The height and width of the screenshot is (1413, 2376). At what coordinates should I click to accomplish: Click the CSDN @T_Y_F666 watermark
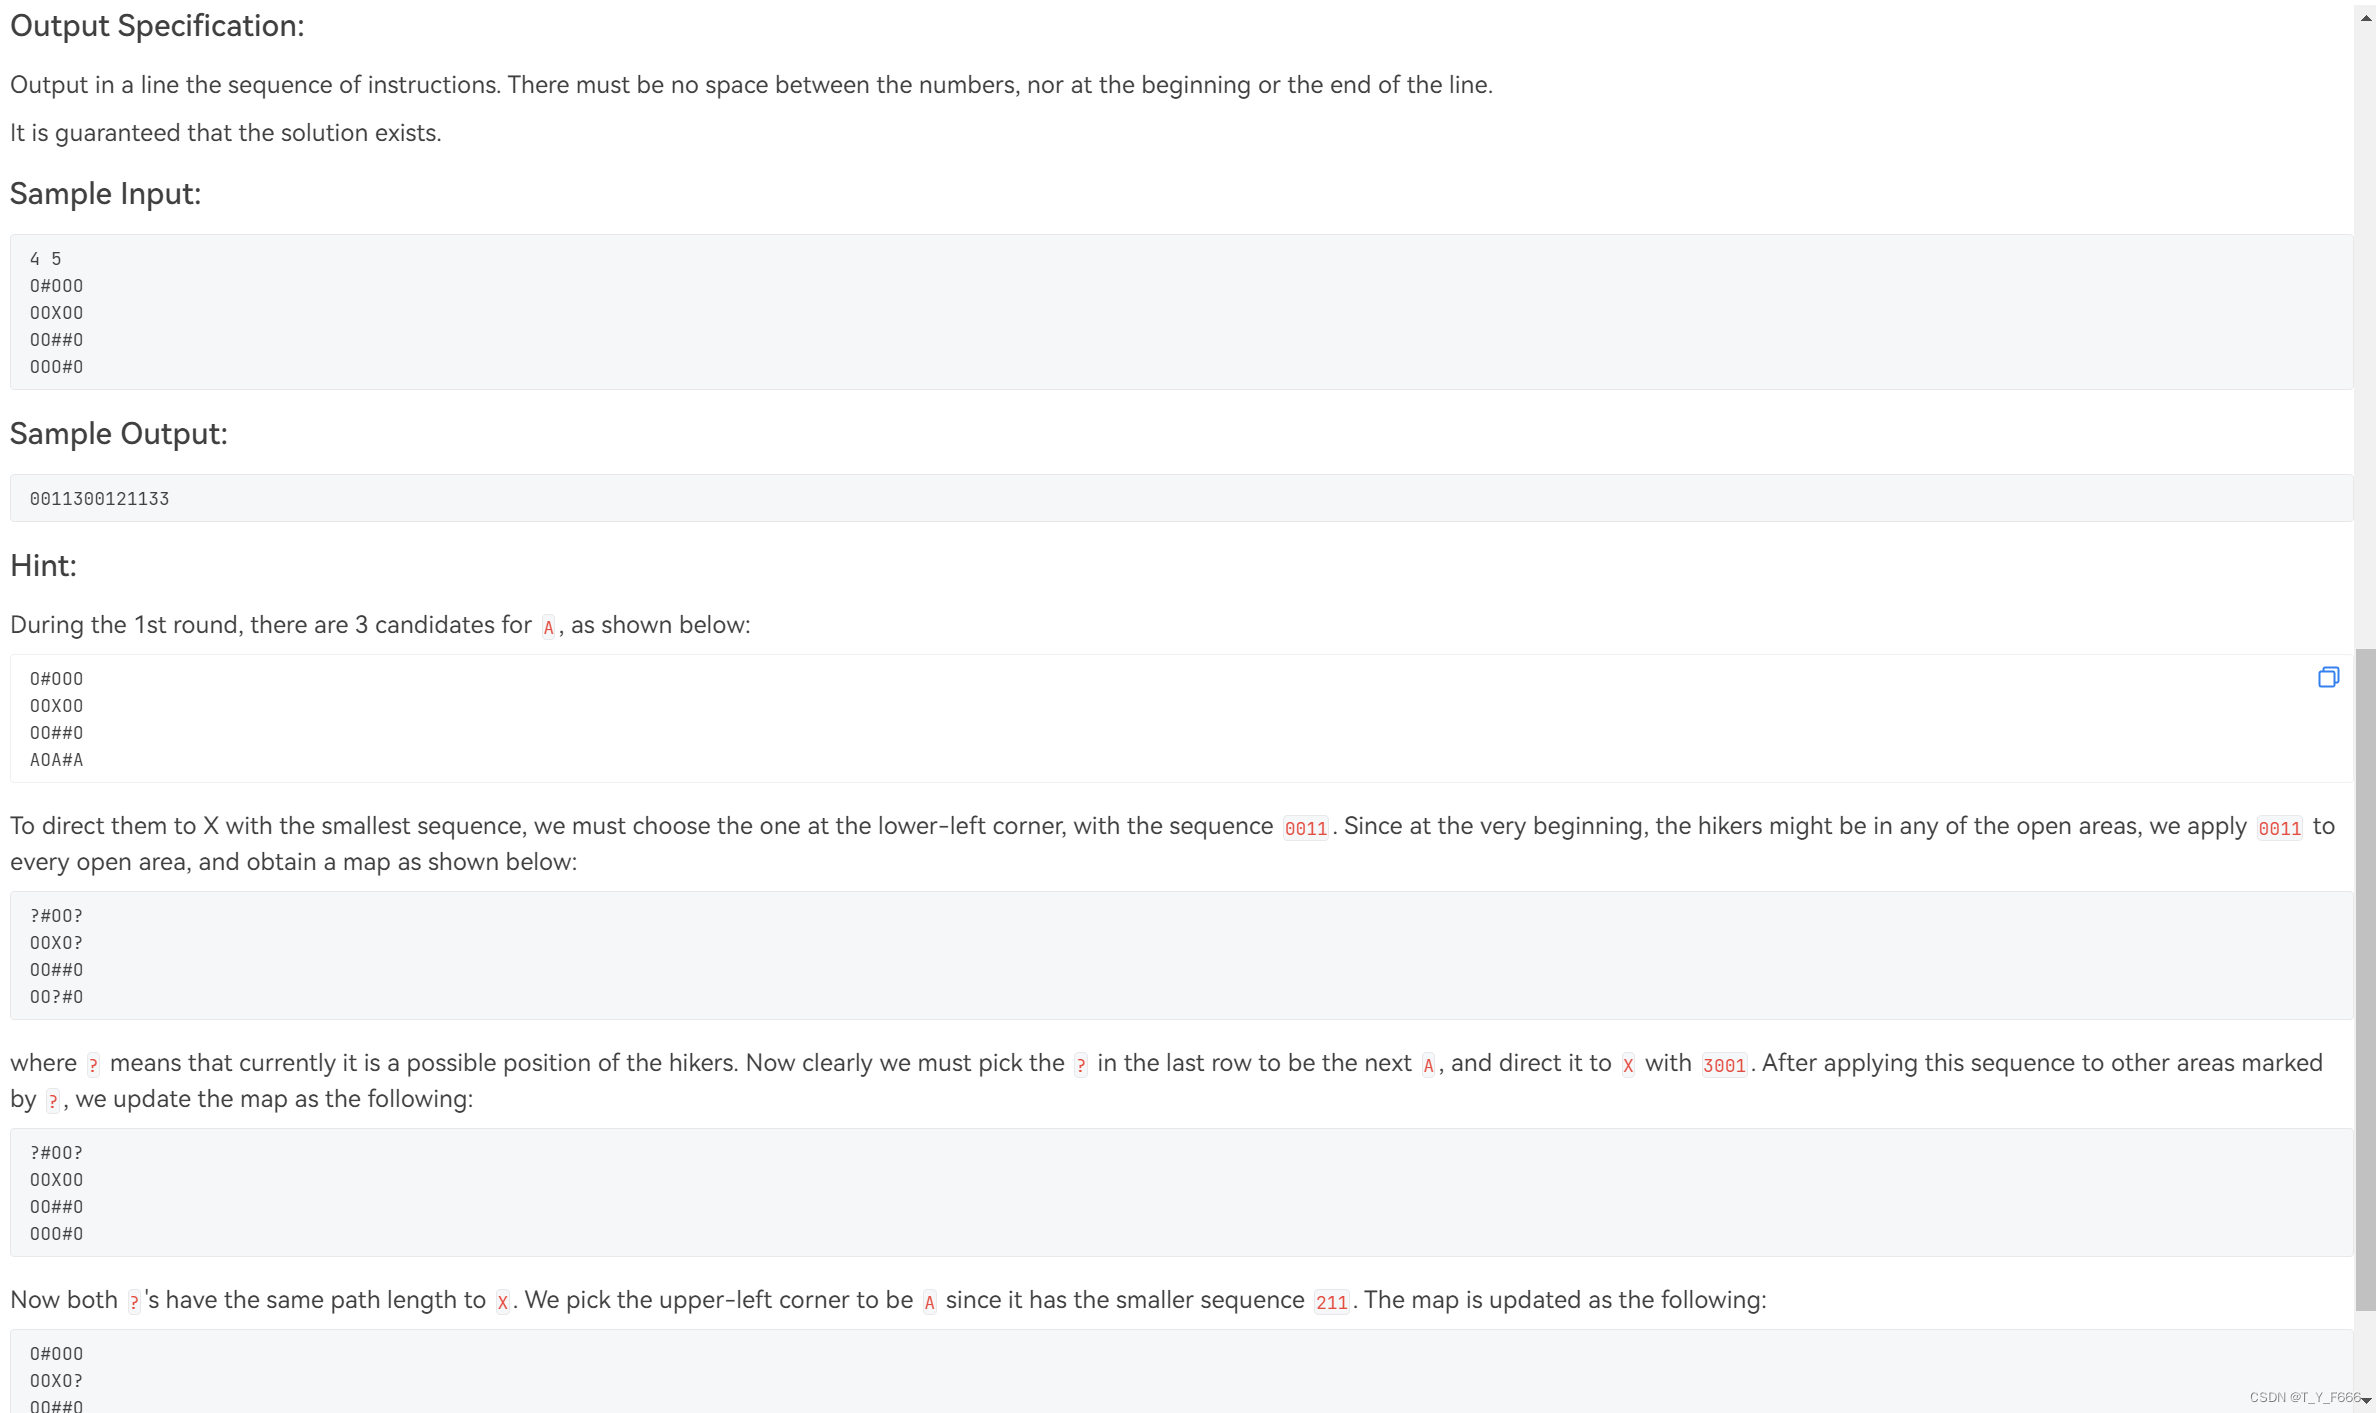(2304, 1397)
